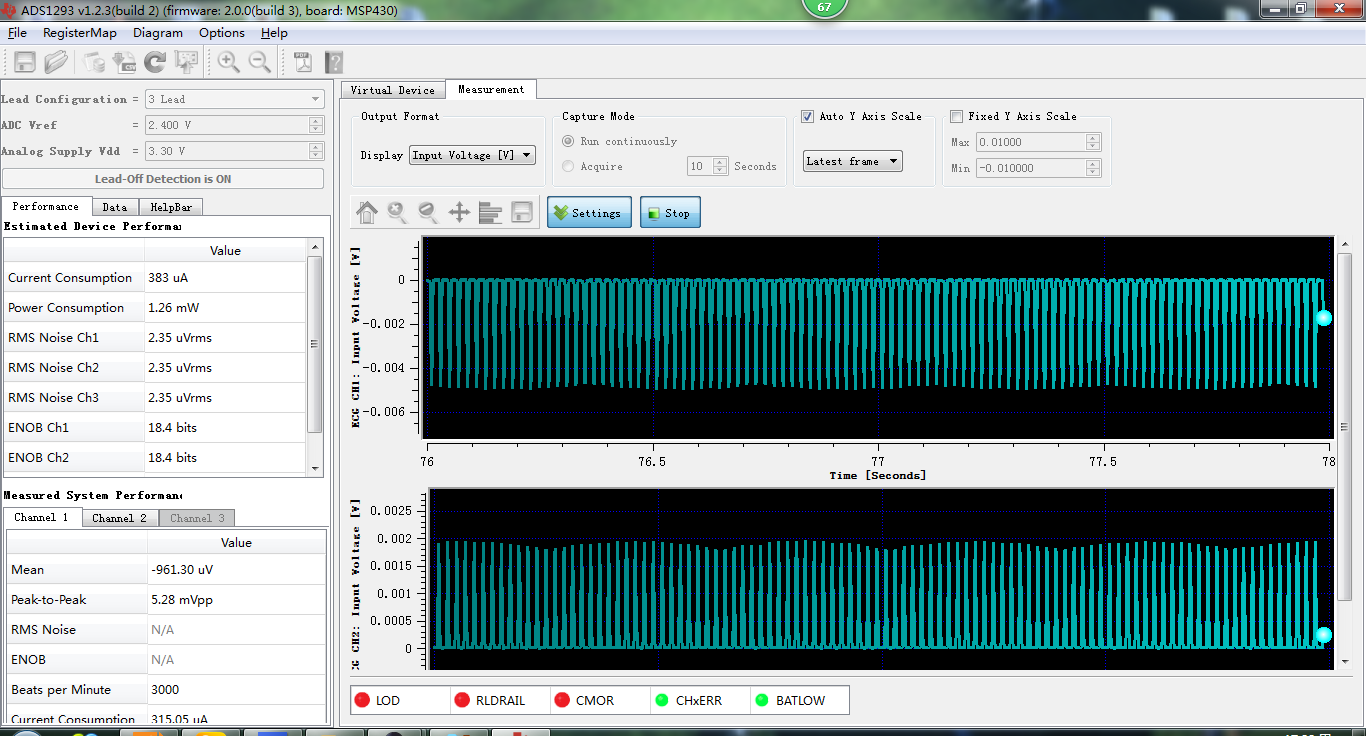
Task: Click the plot toolbar Save disk icon
Action: point(521,212)
